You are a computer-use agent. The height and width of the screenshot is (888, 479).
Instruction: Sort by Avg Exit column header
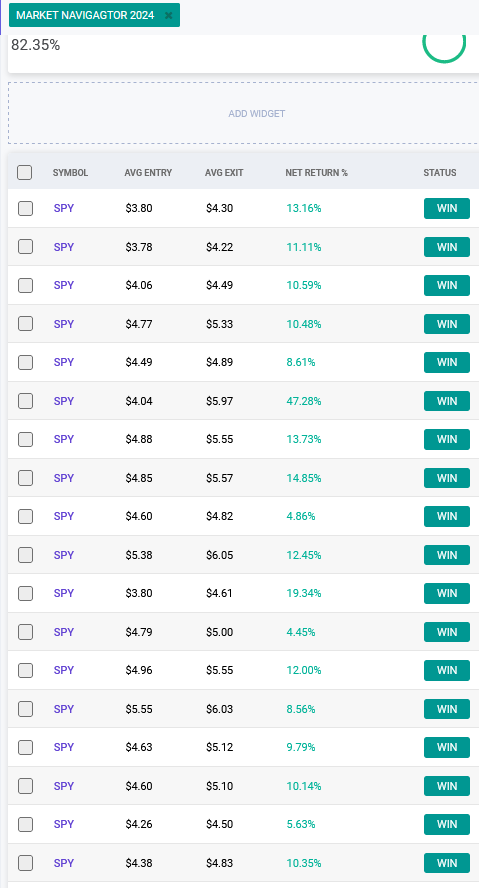pyautogui.click(x=224, y=173)
